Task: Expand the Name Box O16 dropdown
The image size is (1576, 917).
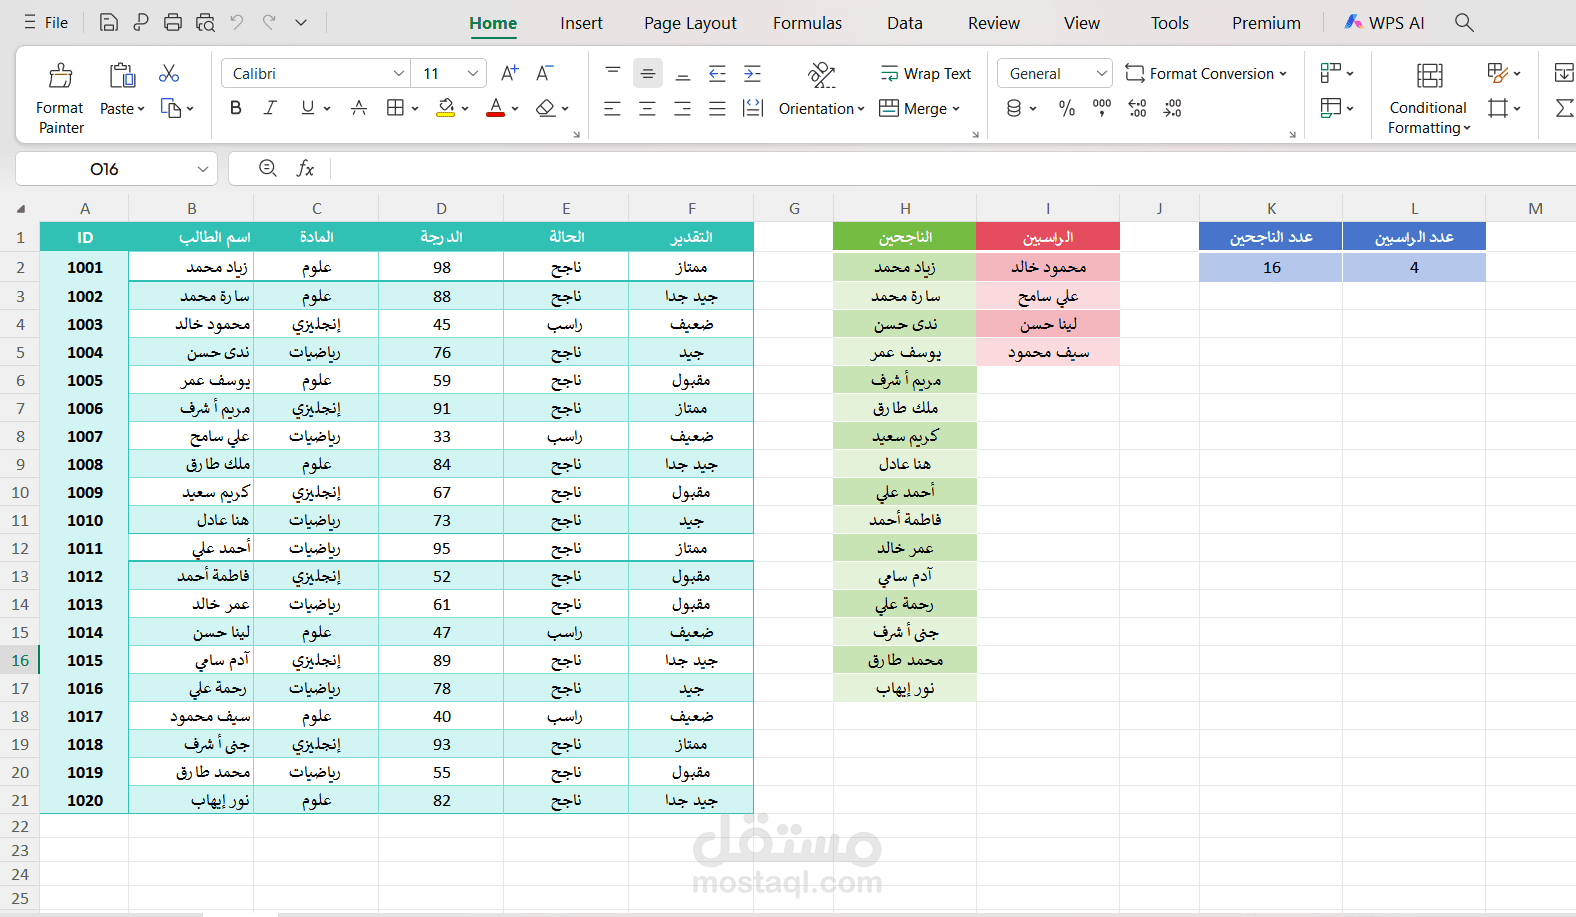Action: (x=203, y=169)
